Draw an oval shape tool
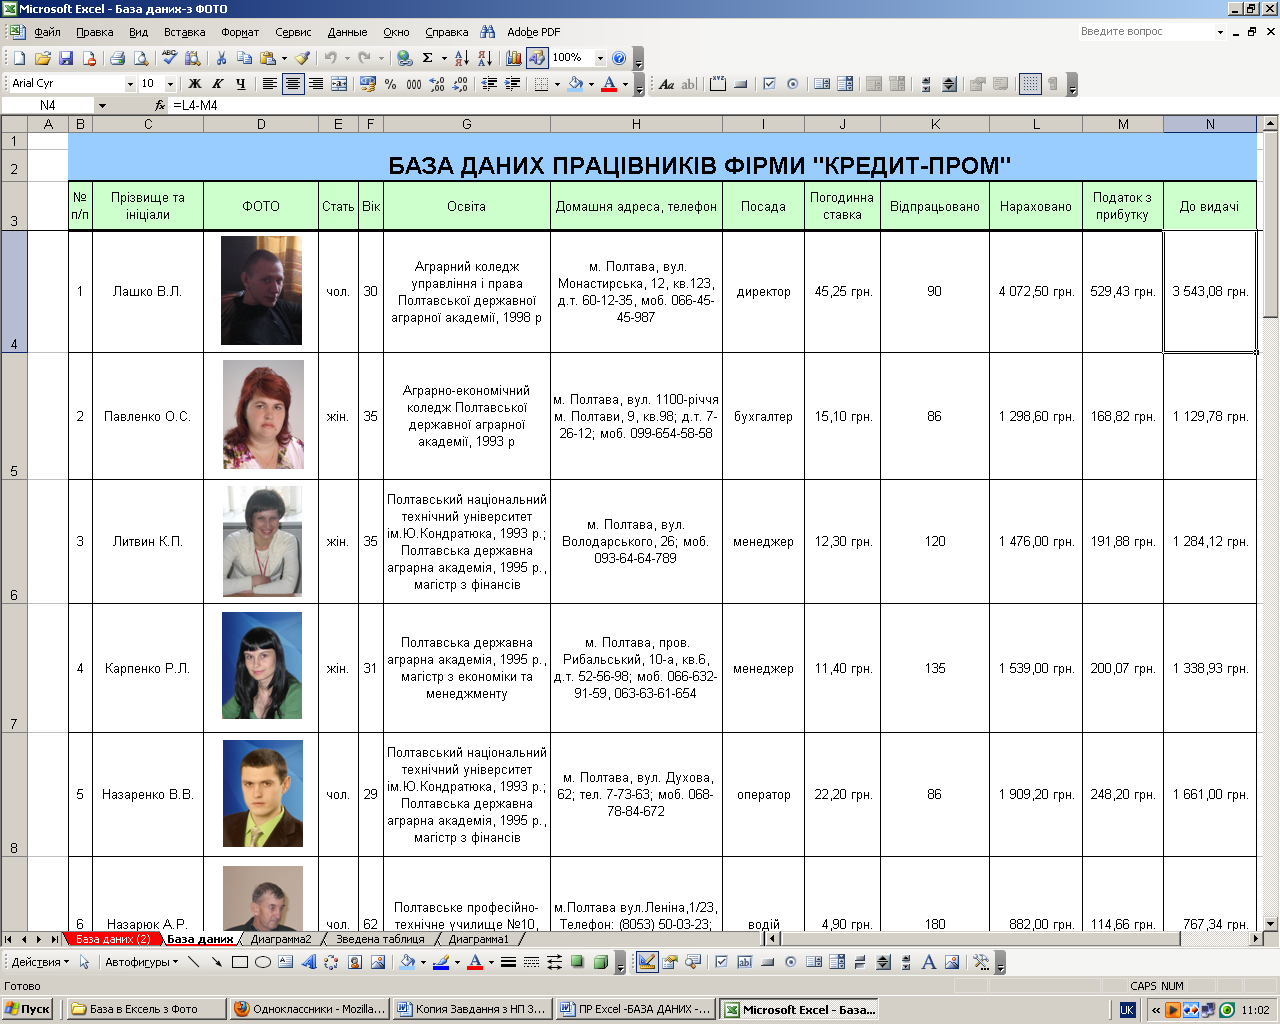The height and width of the screenshot is (1024, 1280). pos(263,962)
